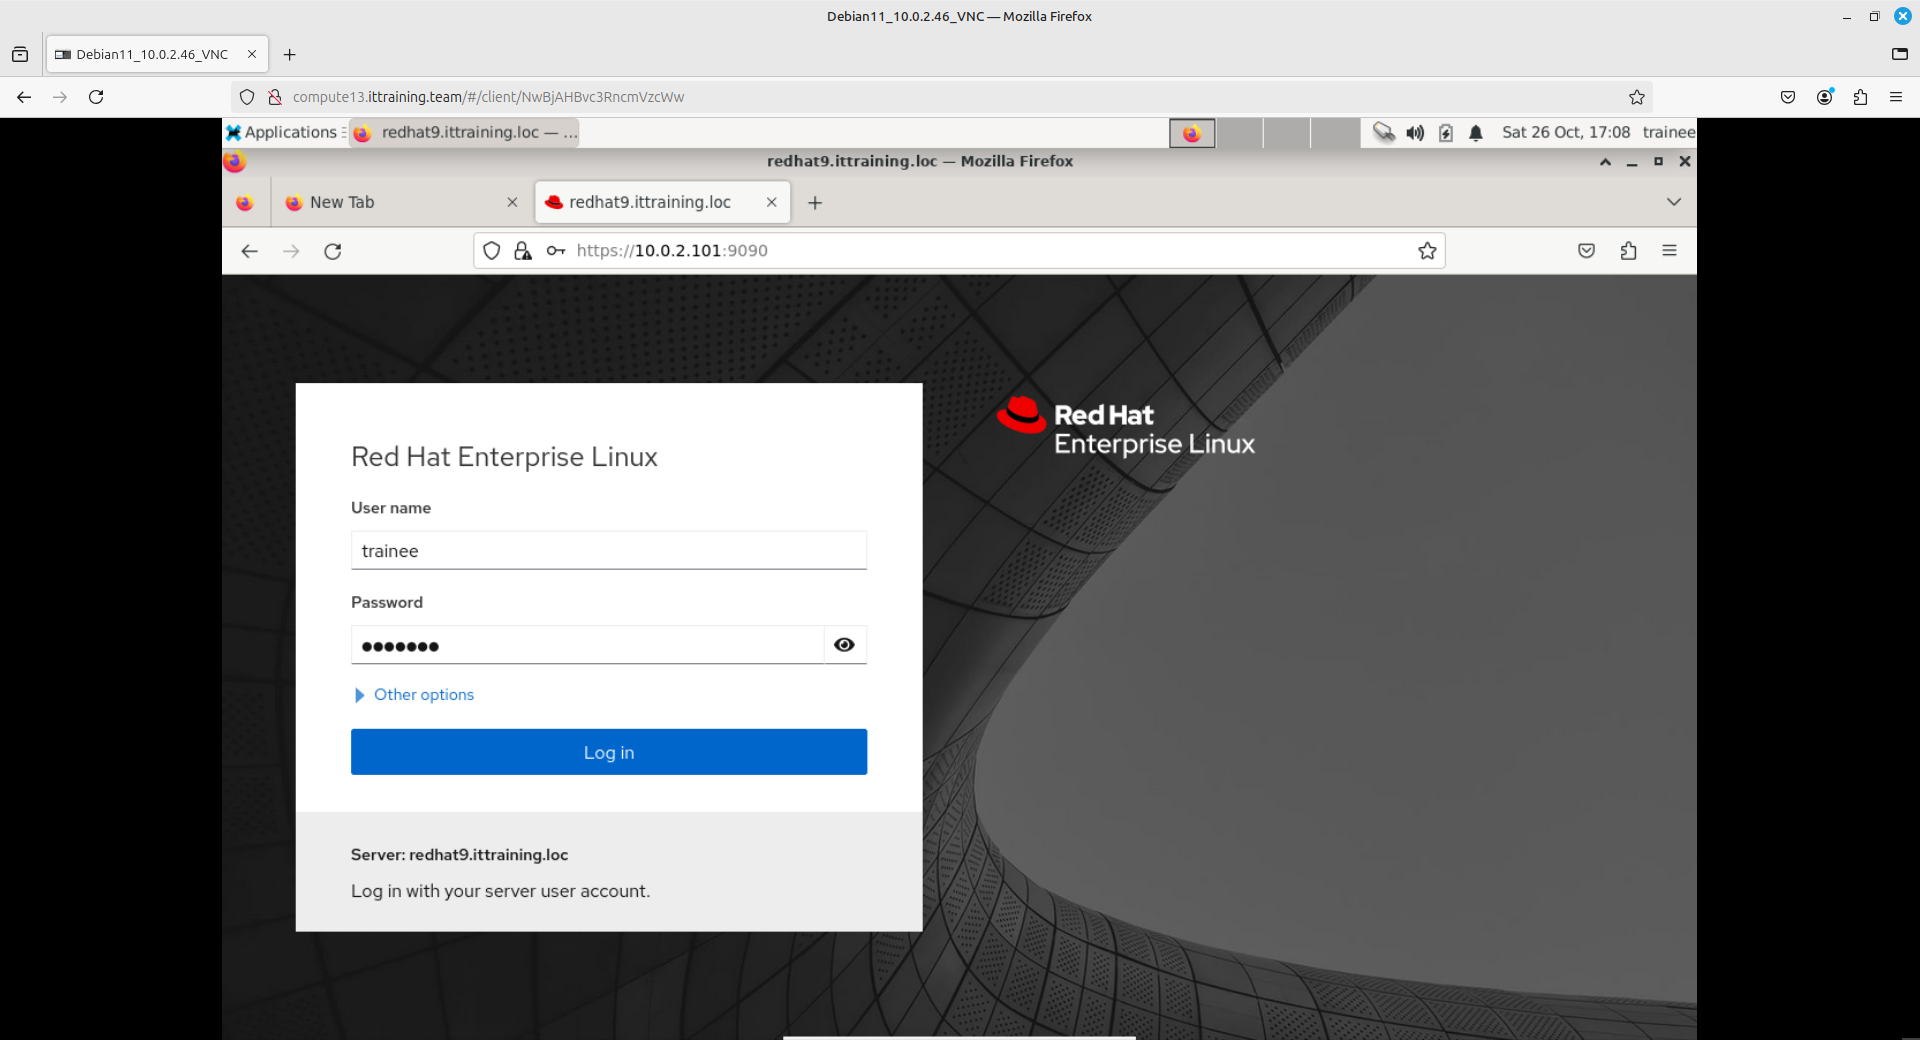Click the power manager battery tray icon
Image resolution: width=1920 pixels, height=1040 pixels.
click(x=1445, y=132)
